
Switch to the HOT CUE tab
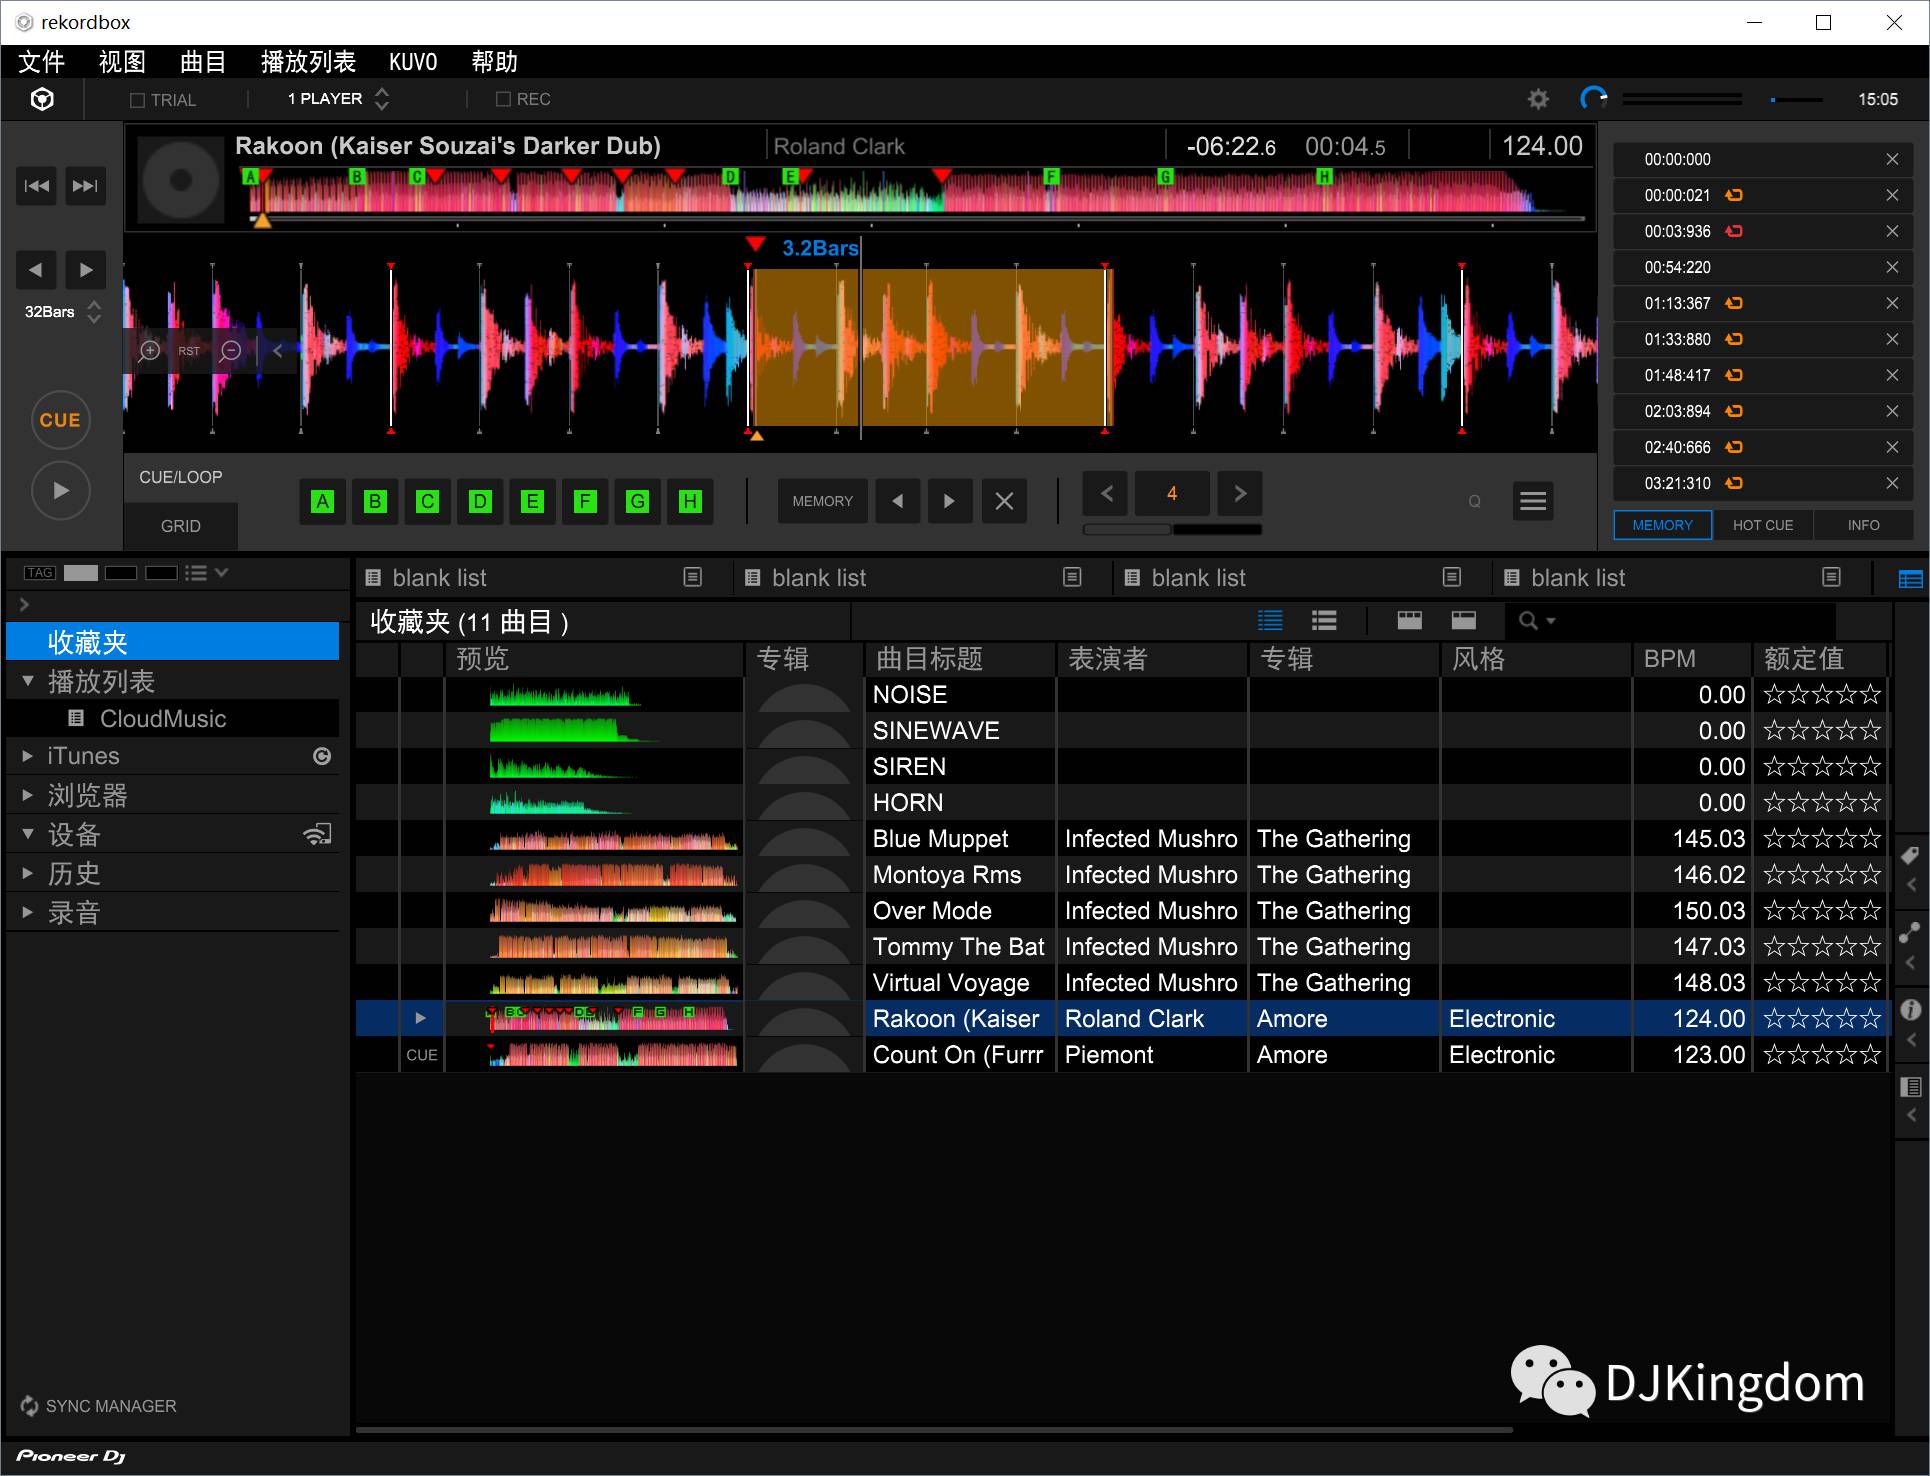tap(1763, 525)
